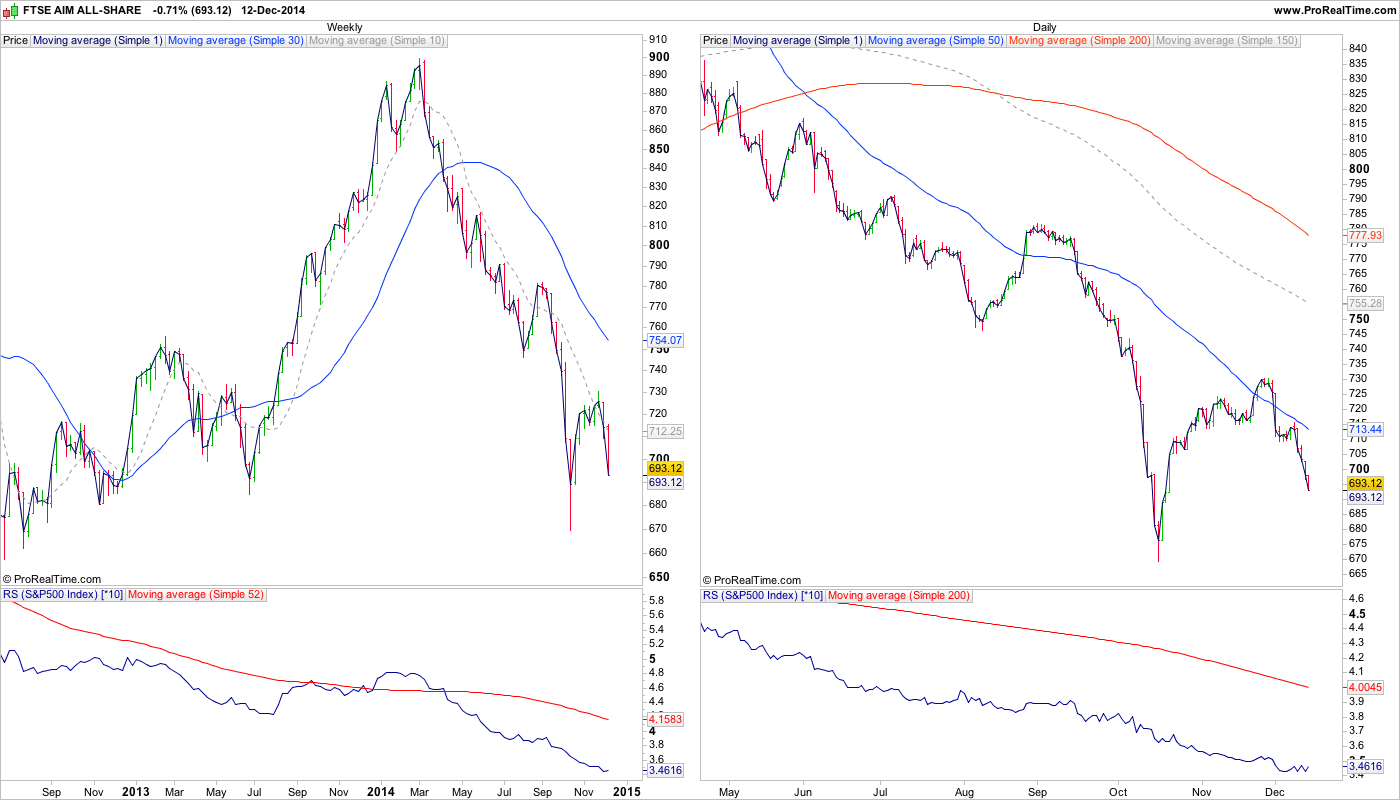Click the Aug marker on Daily time axis
The width and height of the screenshot is (1400, 800).
point(962,792)
